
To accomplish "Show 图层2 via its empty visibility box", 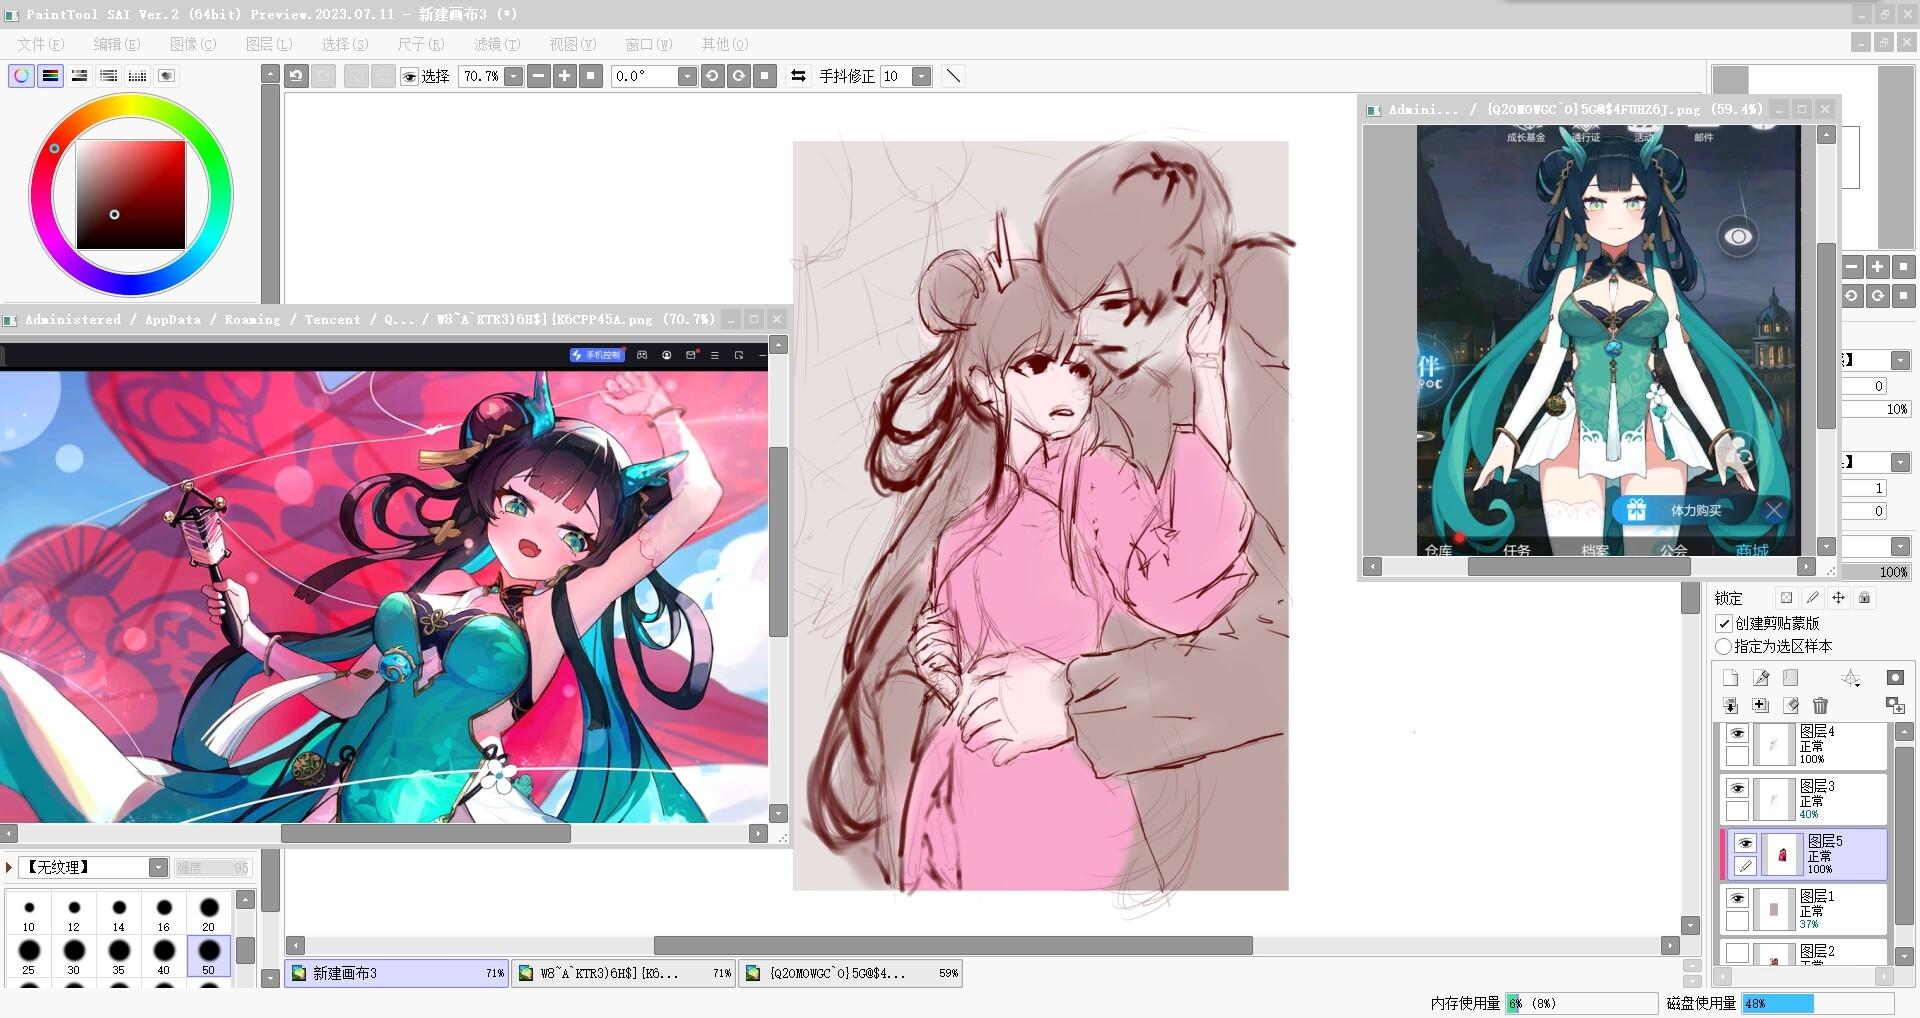I will coord(1737,953).
